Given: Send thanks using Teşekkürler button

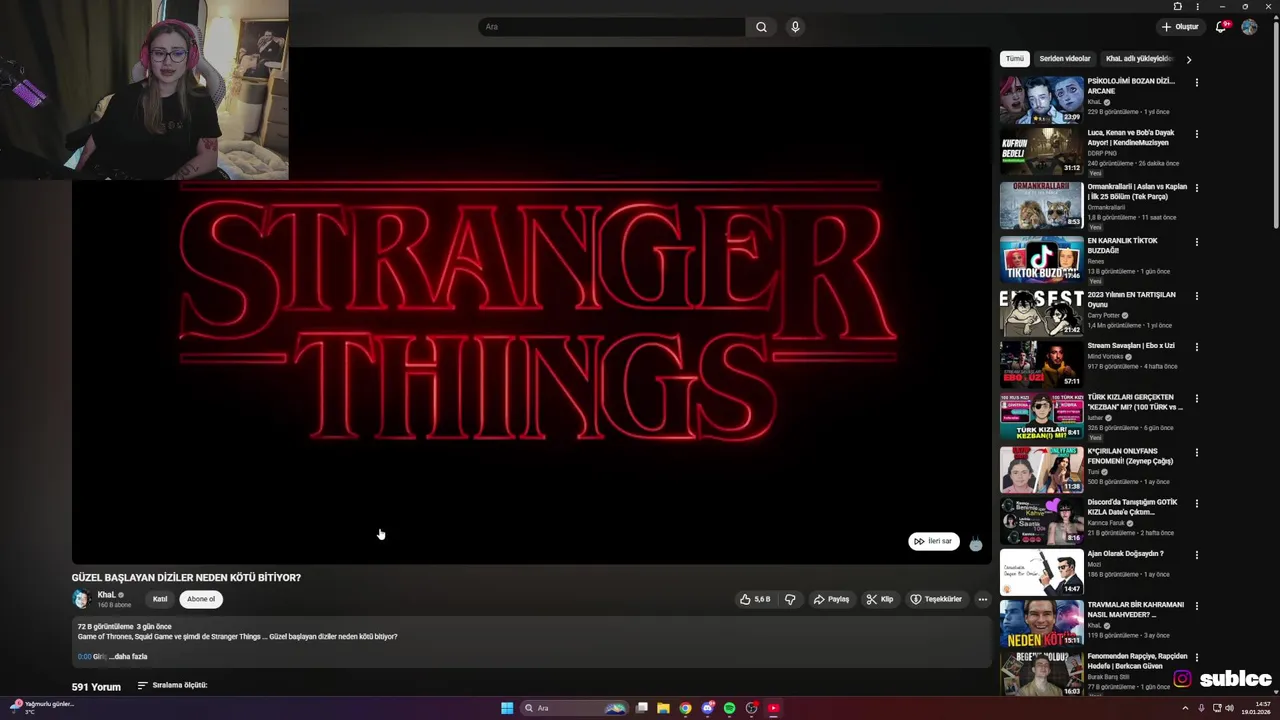Looking at the screenshot, I should tap(936, 599).
